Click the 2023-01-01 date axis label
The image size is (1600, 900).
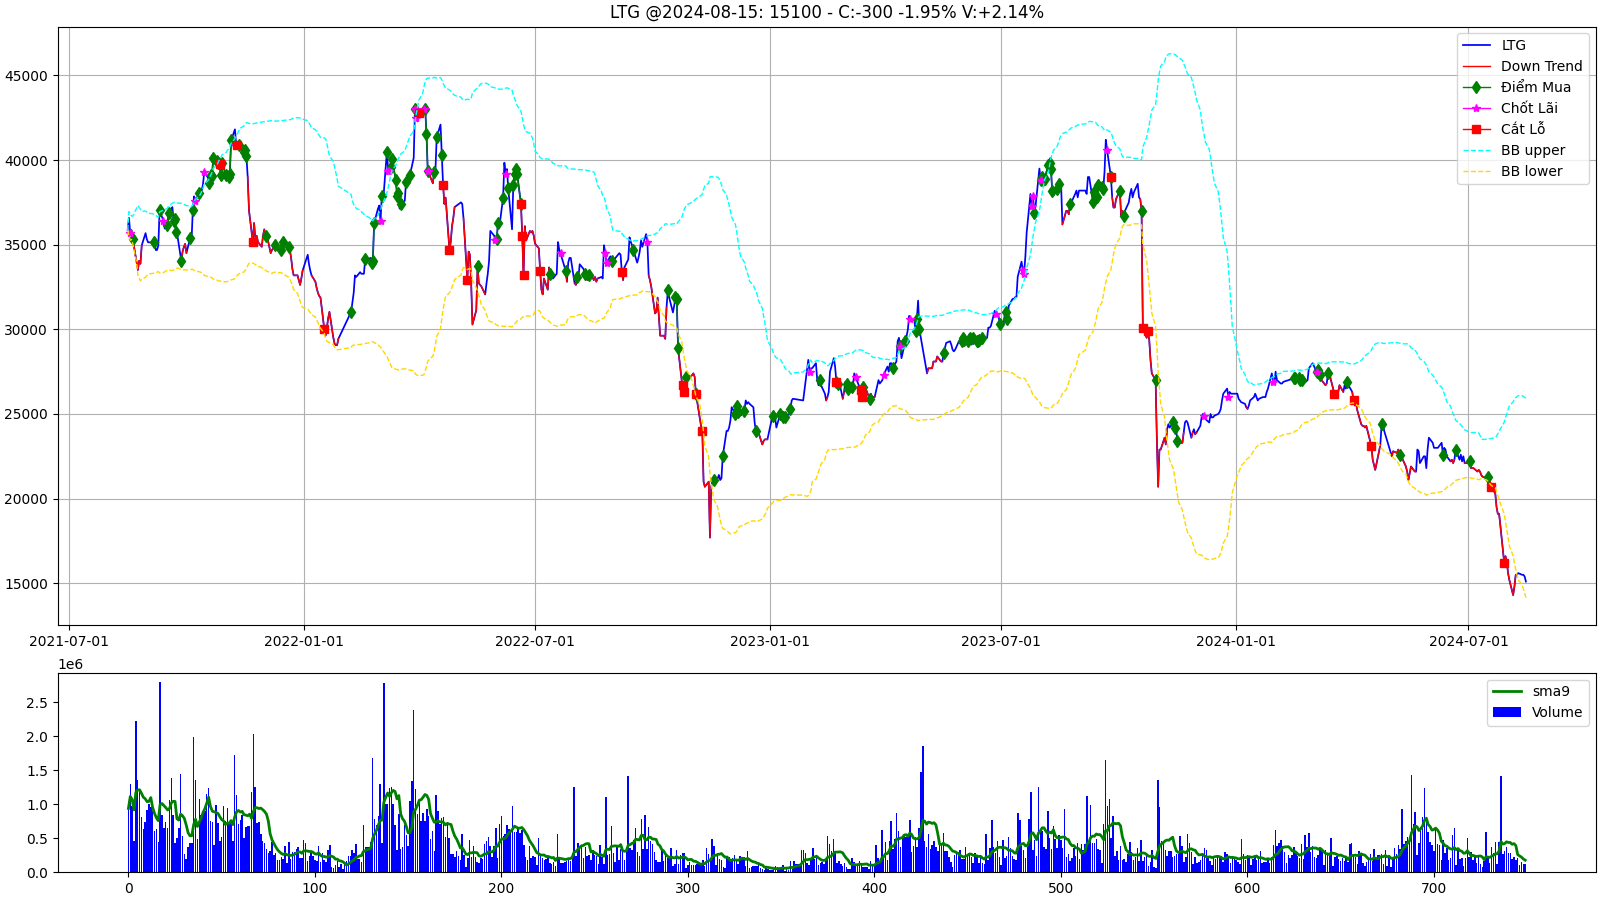click(770, 641)
